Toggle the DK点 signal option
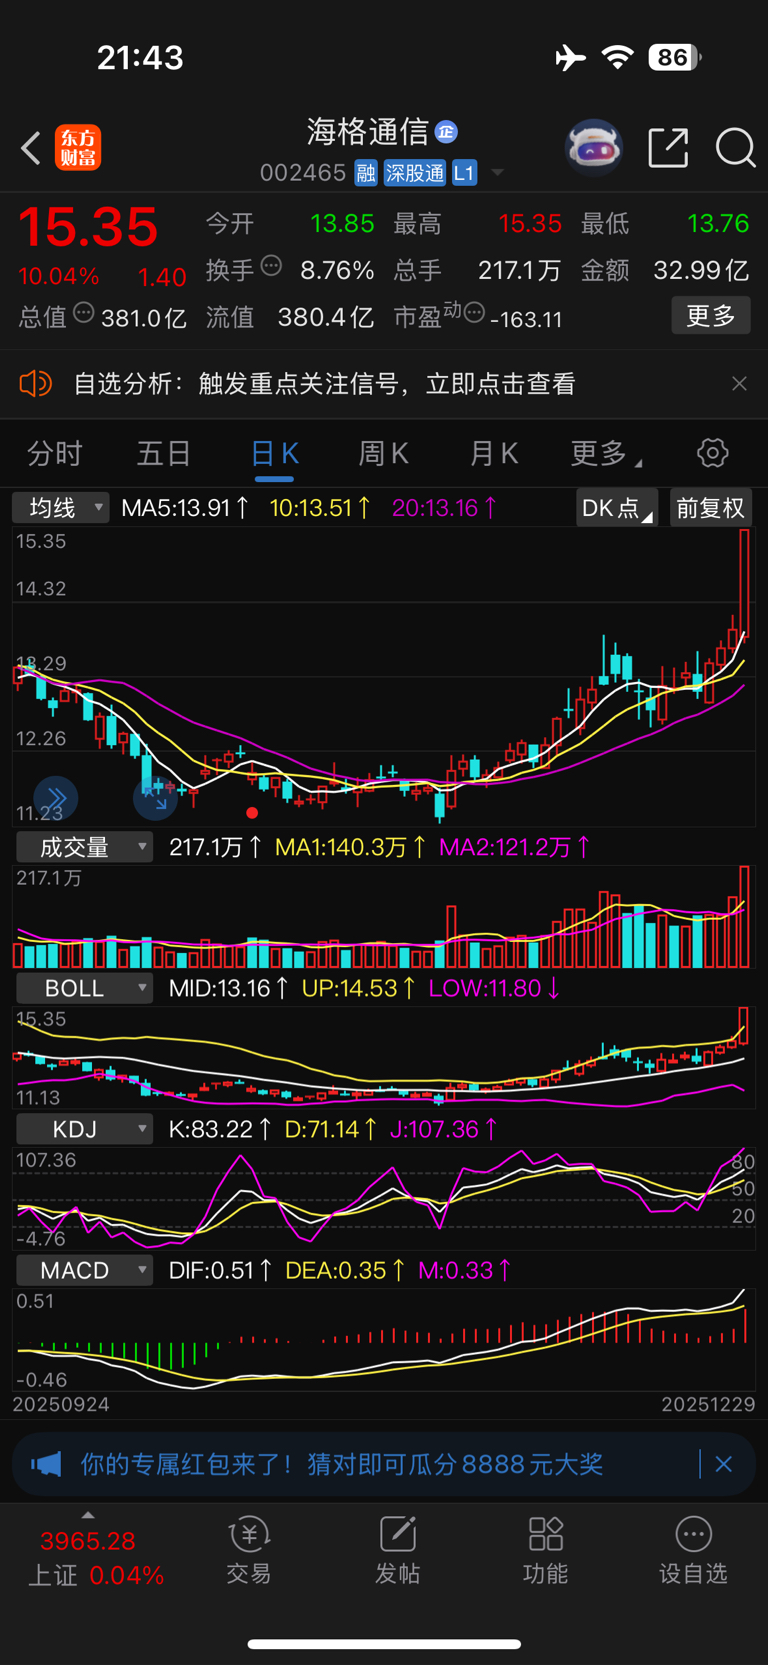Image resolution: width=769 pixels, height=1665 pixels. pos(617,508)
